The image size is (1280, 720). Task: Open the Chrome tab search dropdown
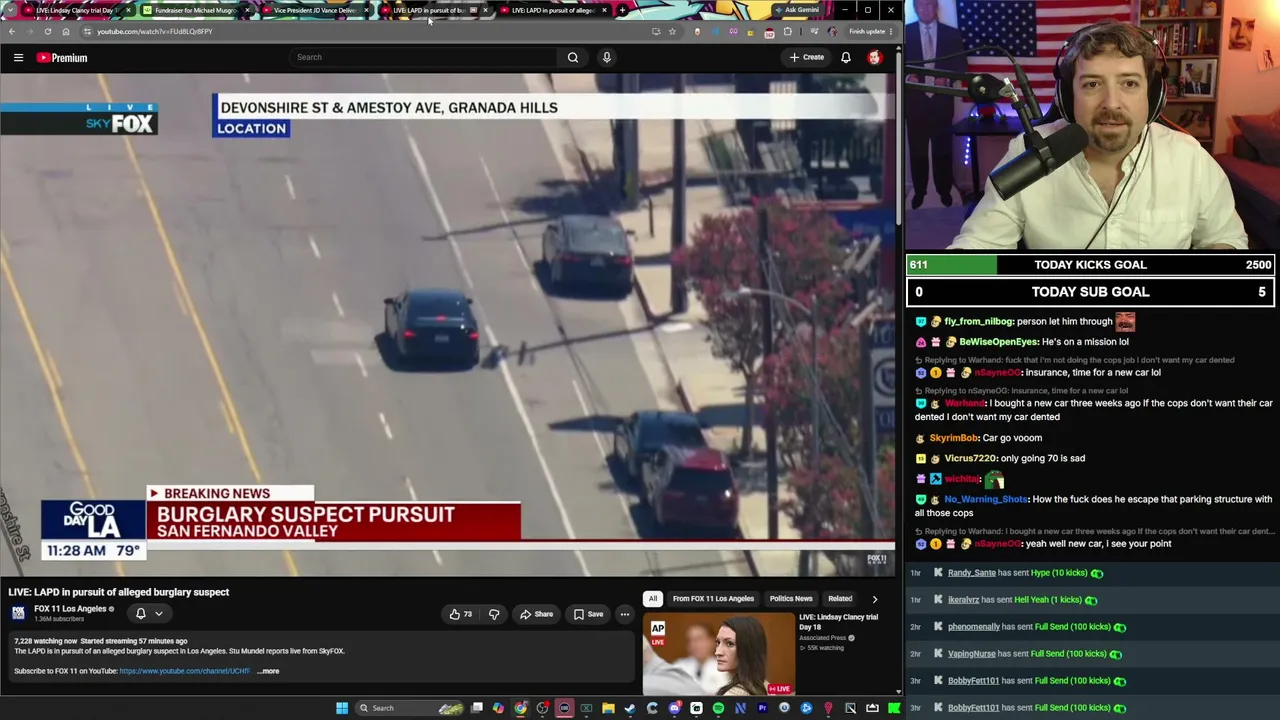[x=11, y=10]
